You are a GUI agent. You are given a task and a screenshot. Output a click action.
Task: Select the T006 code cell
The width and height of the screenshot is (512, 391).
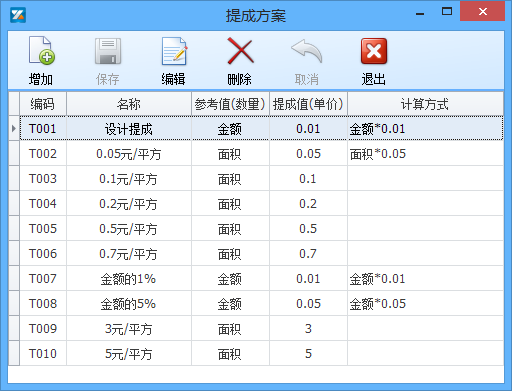pyautogui.click(x=43, y=253)
